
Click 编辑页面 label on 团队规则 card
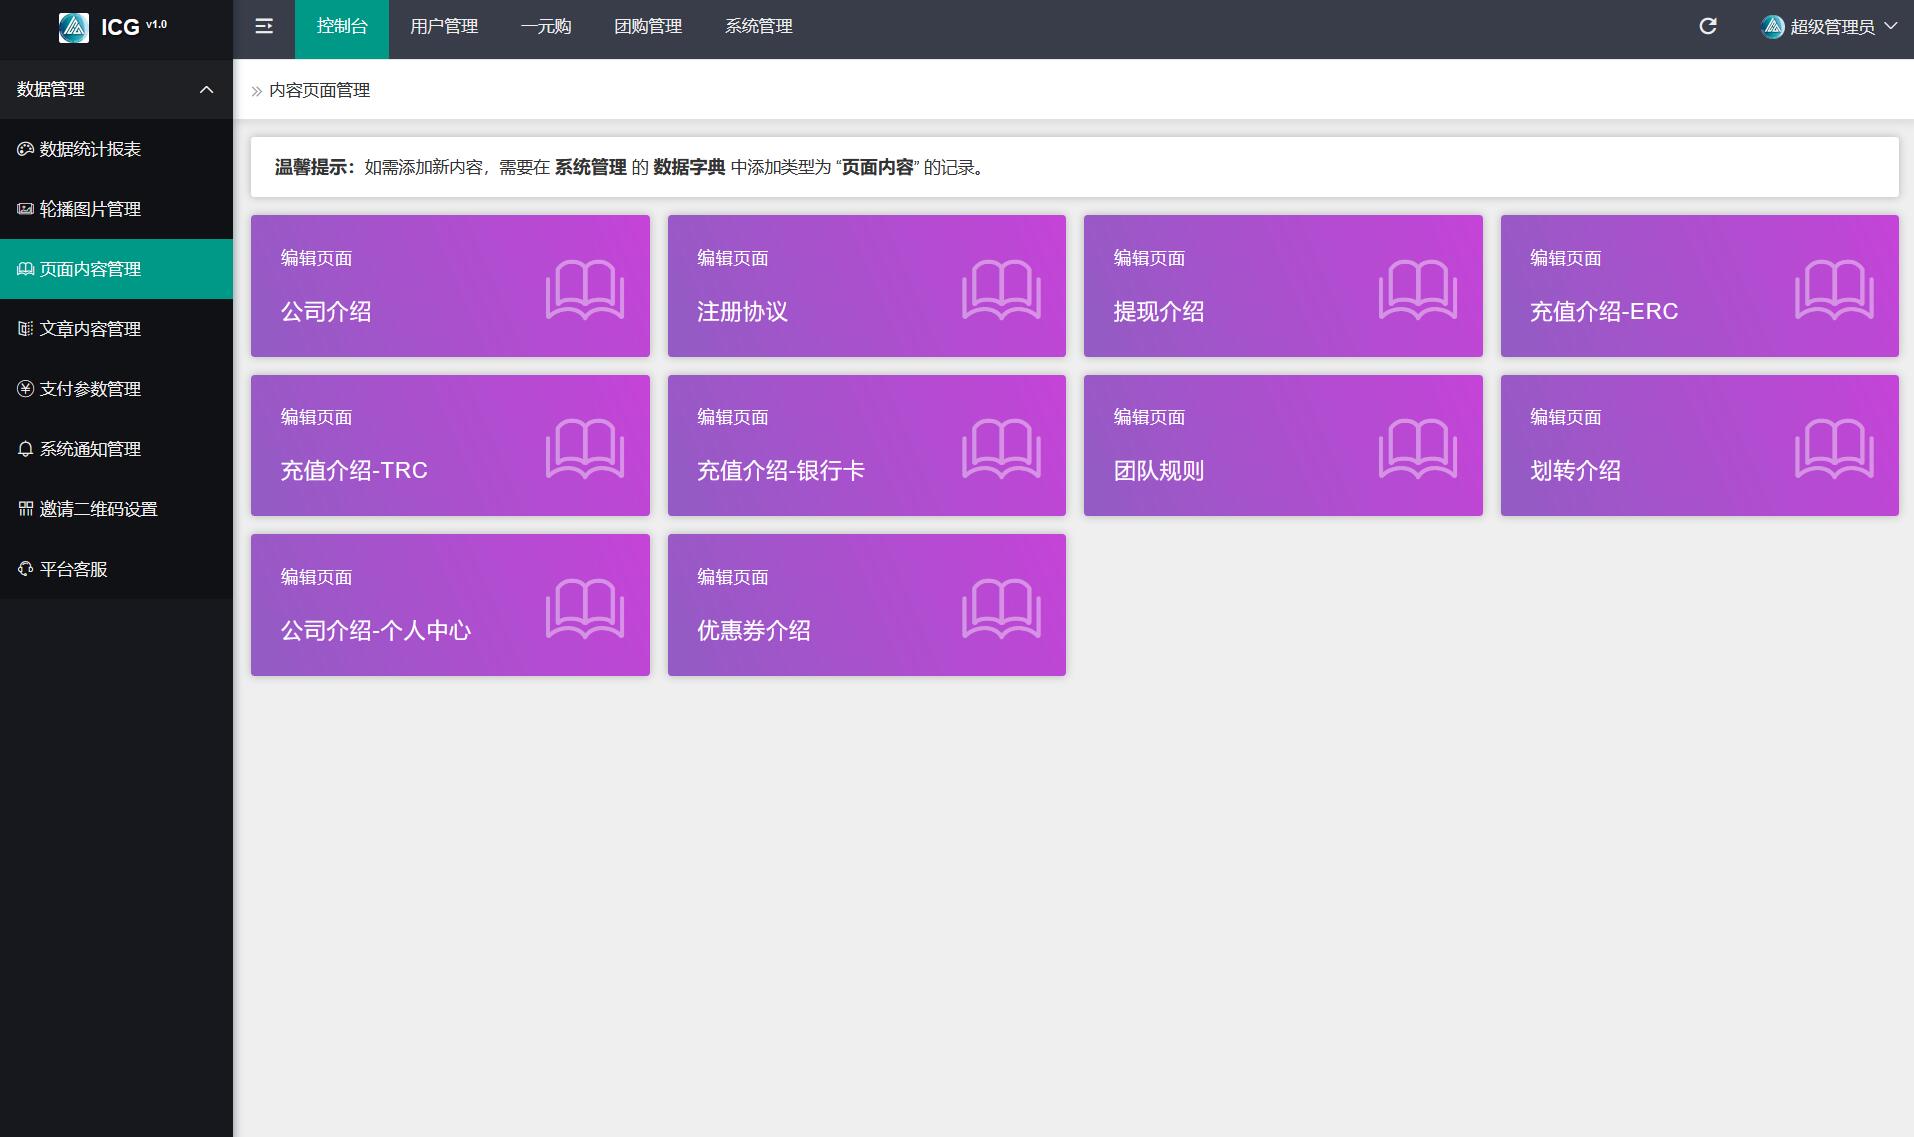pyautogui.click(x=1149, y=417)
